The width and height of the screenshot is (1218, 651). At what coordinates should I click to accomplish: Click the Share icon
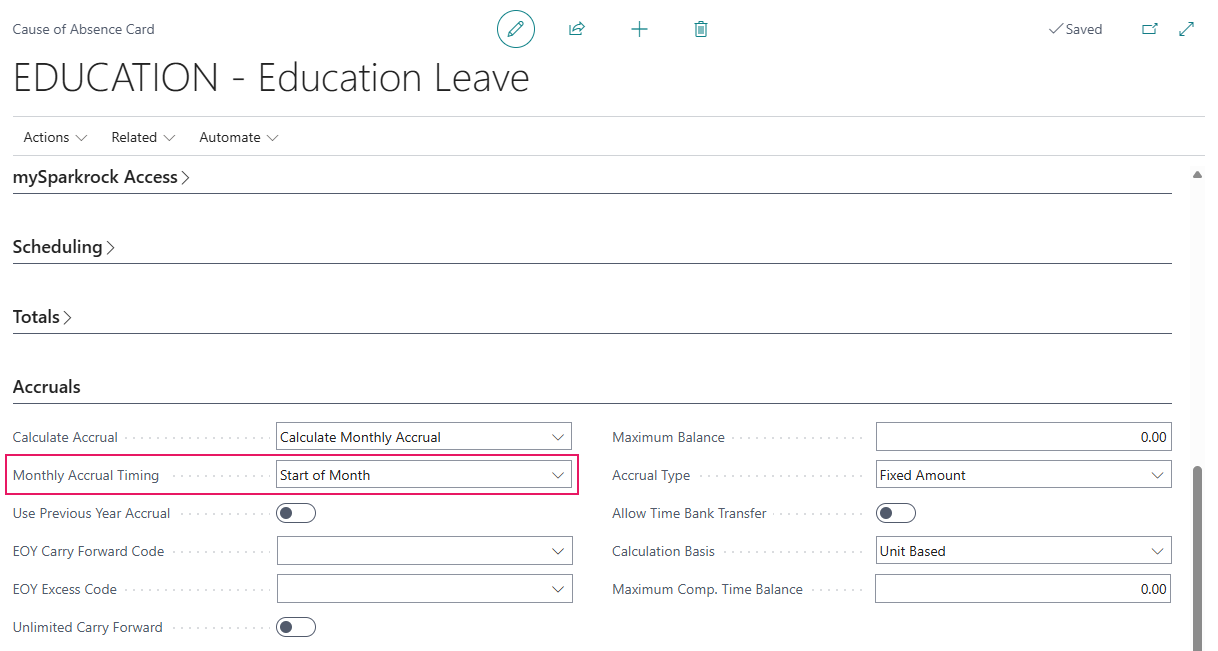coord(577,29)
